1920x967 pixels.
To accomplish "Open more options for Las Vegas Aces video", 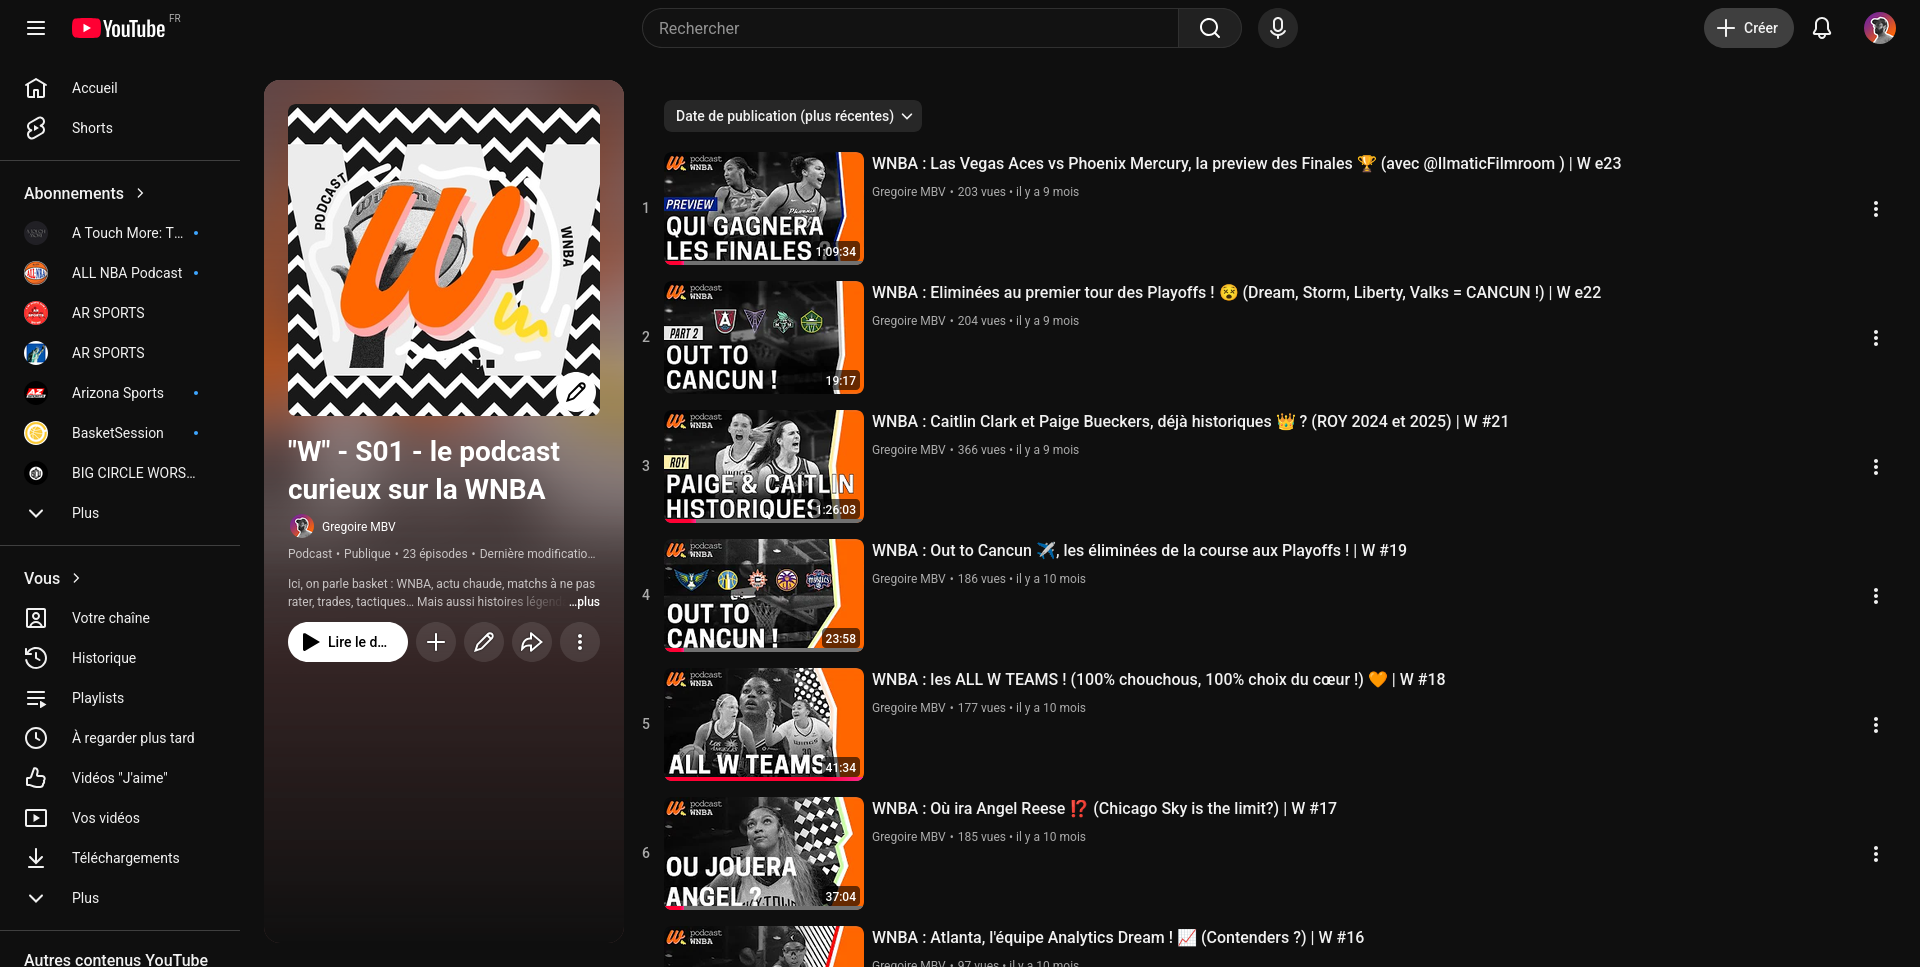I will click(1876, 209).
